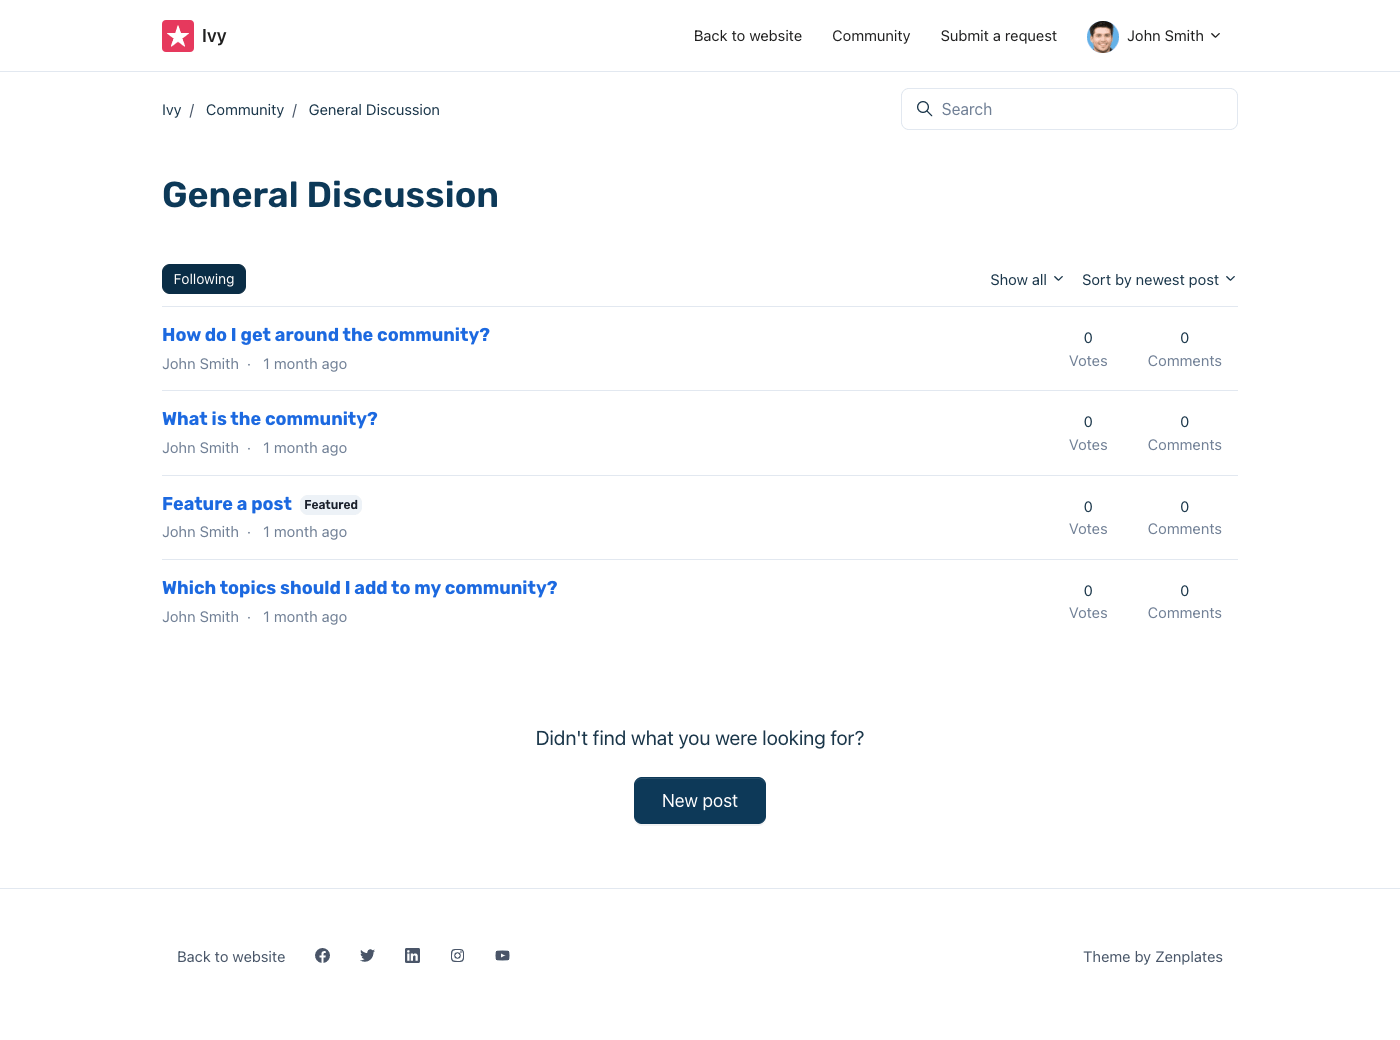Image resolution: width=1400 pixels, height=1040 pixels.
Task: Click the magnifying glass search icon
Action: coord(925,109)
